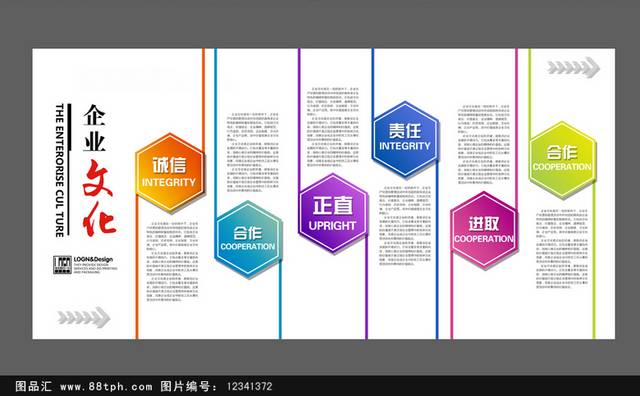
Task: Open the www.88tph.com link
Action: 106,386
